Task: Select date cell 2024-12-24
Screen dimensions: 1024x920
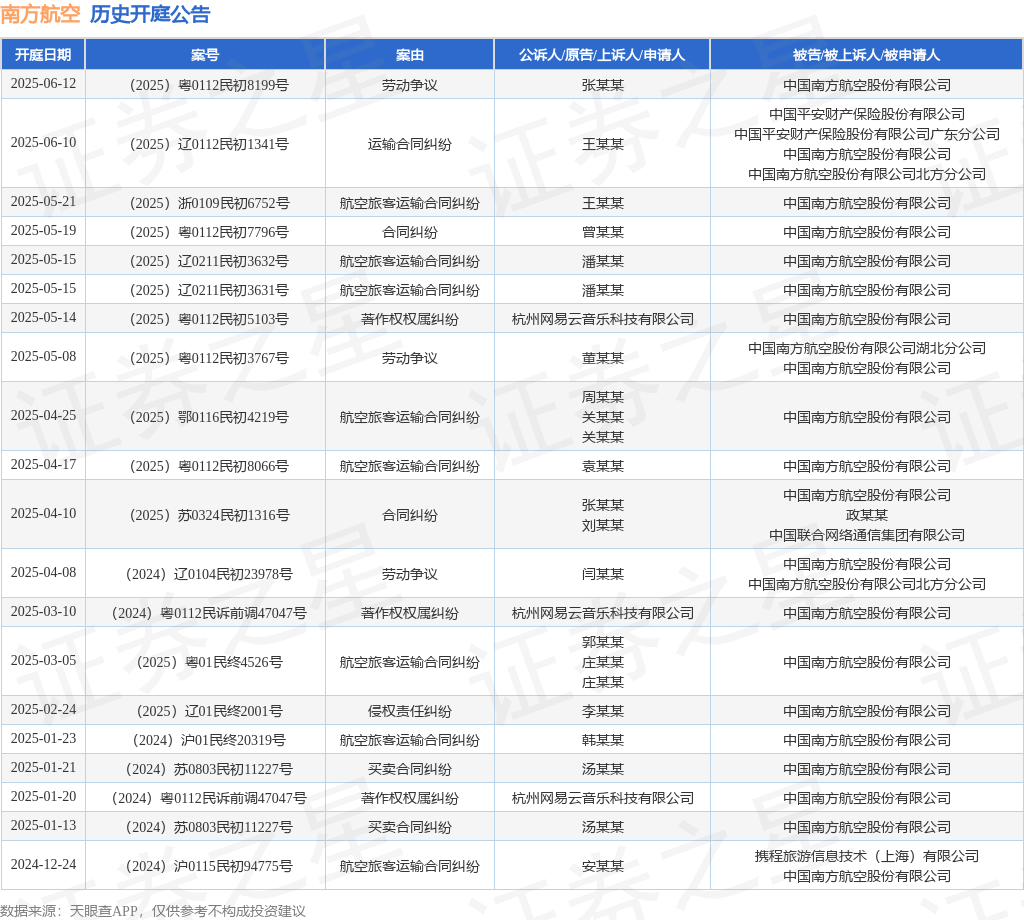Action: tap(43, 864)
